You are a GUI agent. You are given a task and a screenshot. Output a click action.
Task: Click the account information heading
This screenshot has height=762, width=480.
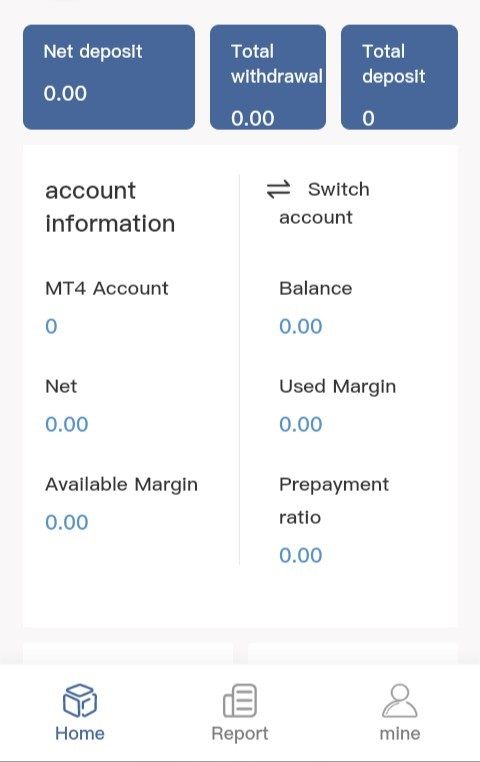point(110,208)
